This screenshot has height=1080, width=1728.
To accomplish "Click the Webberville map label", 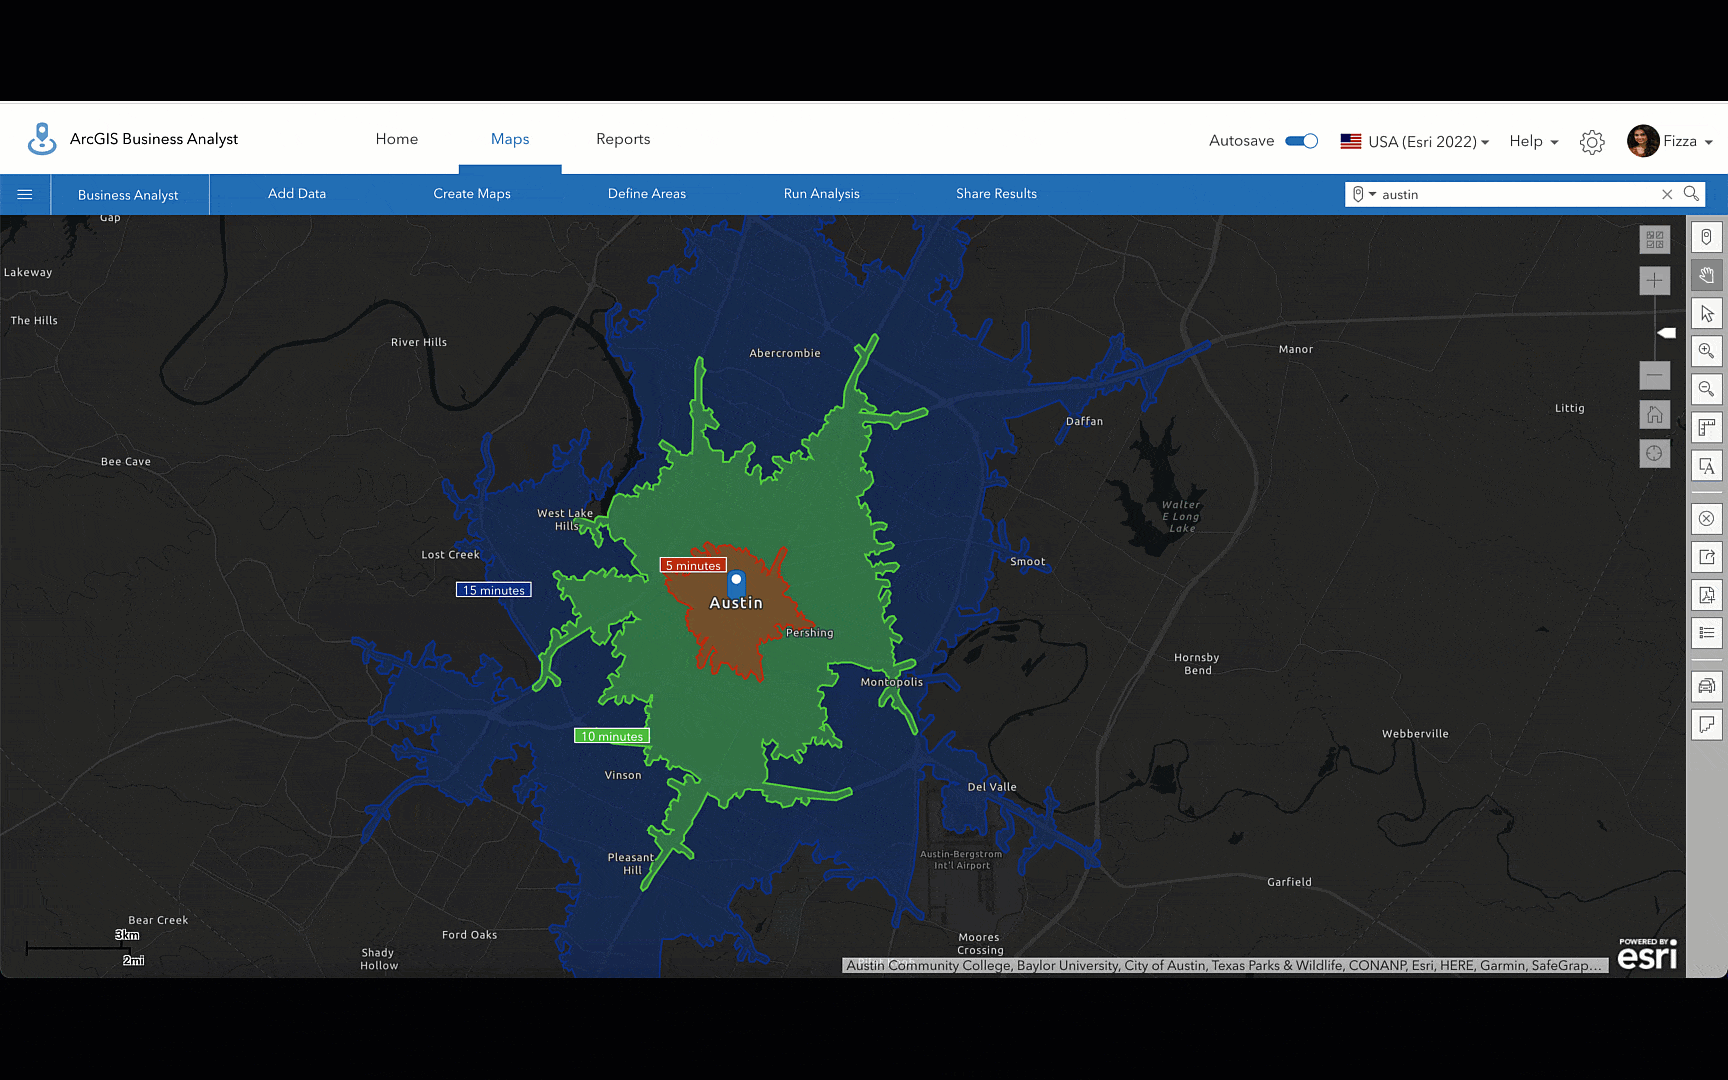I will [1415, 734].
